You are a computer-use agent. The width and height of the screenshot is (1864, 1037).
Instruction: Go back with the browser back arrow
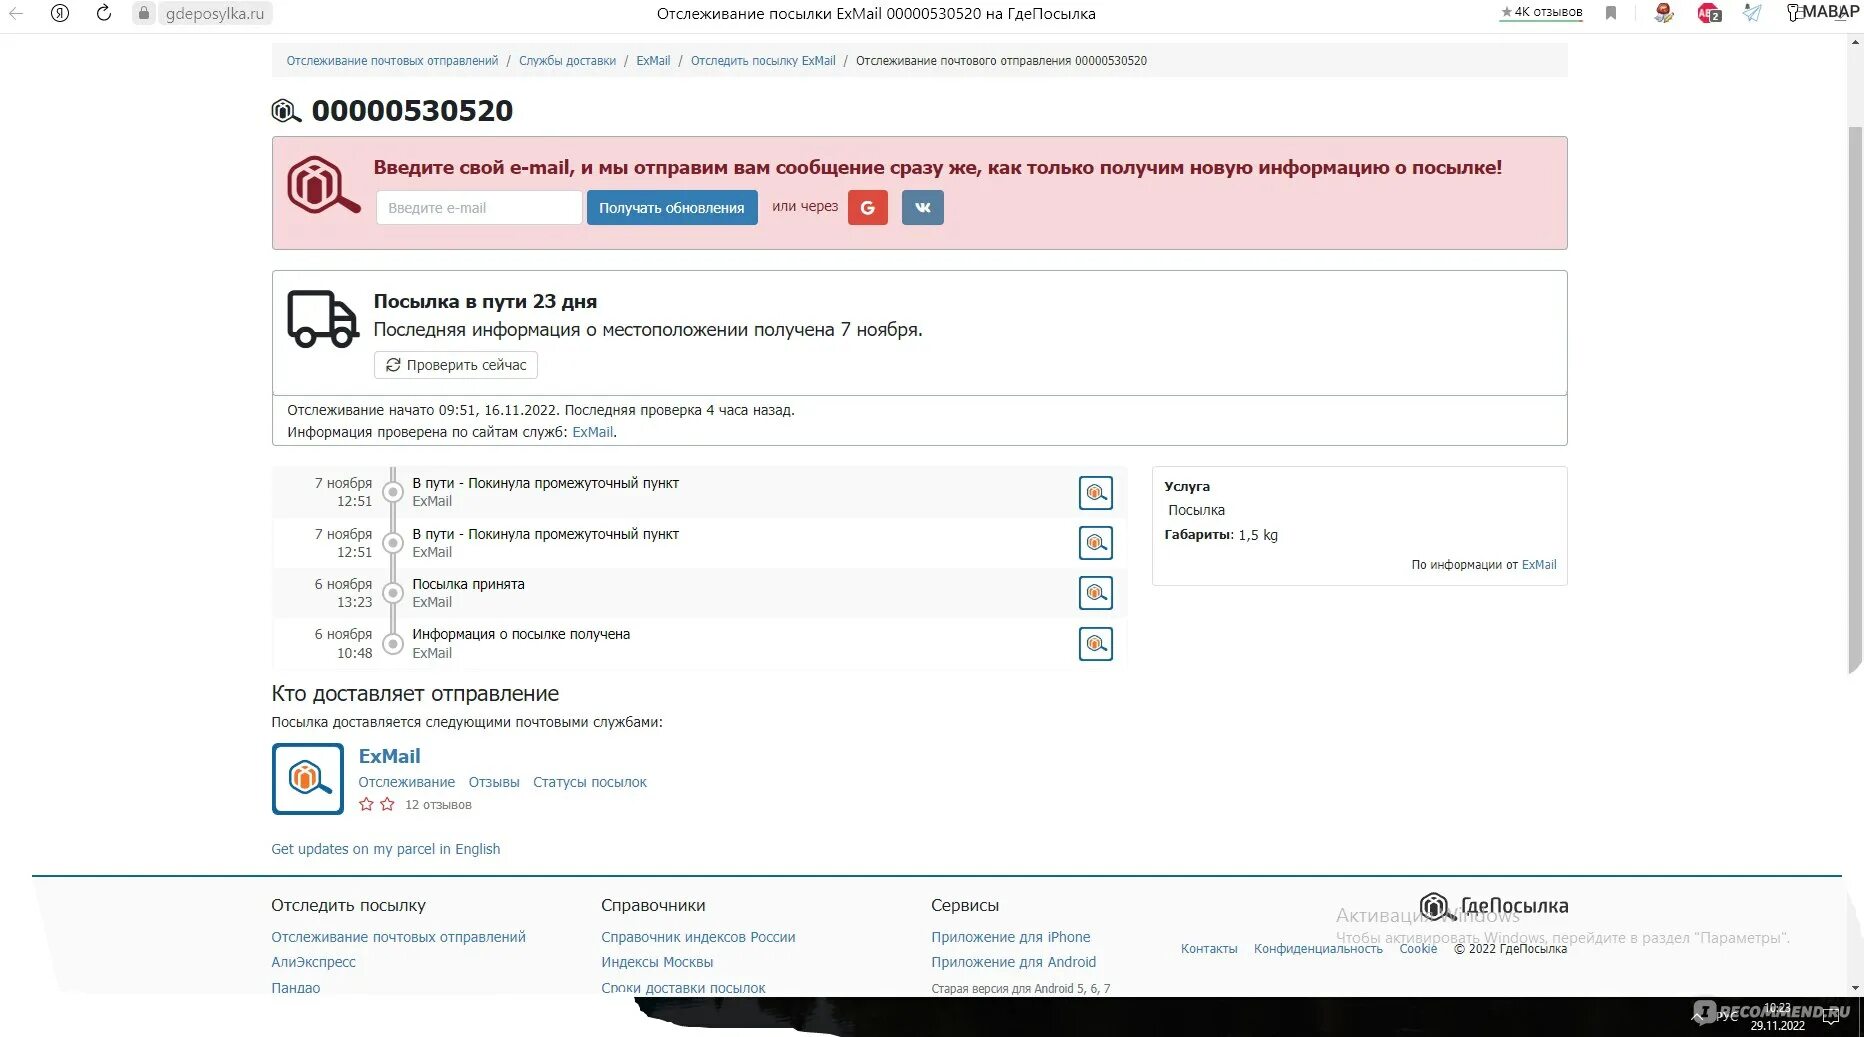[16, 13]
